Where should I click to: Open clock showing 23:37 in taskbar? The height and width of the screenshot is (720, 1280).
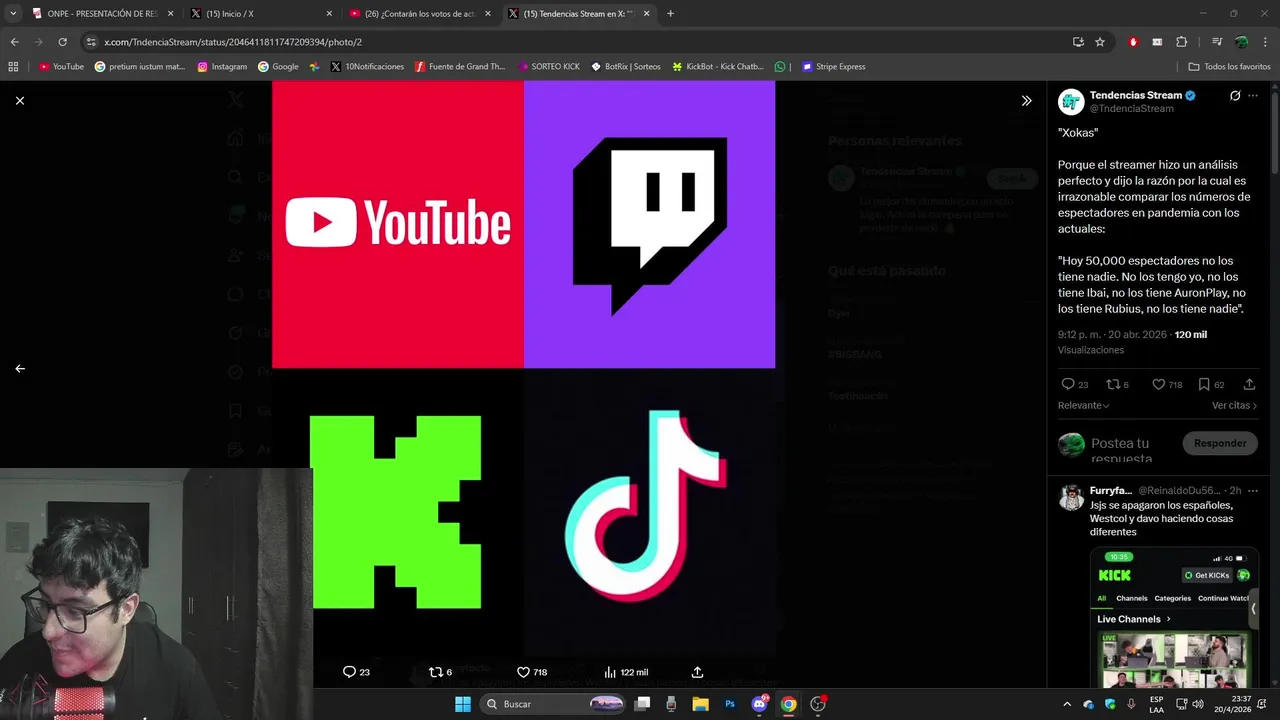(x=1232, y=704)
